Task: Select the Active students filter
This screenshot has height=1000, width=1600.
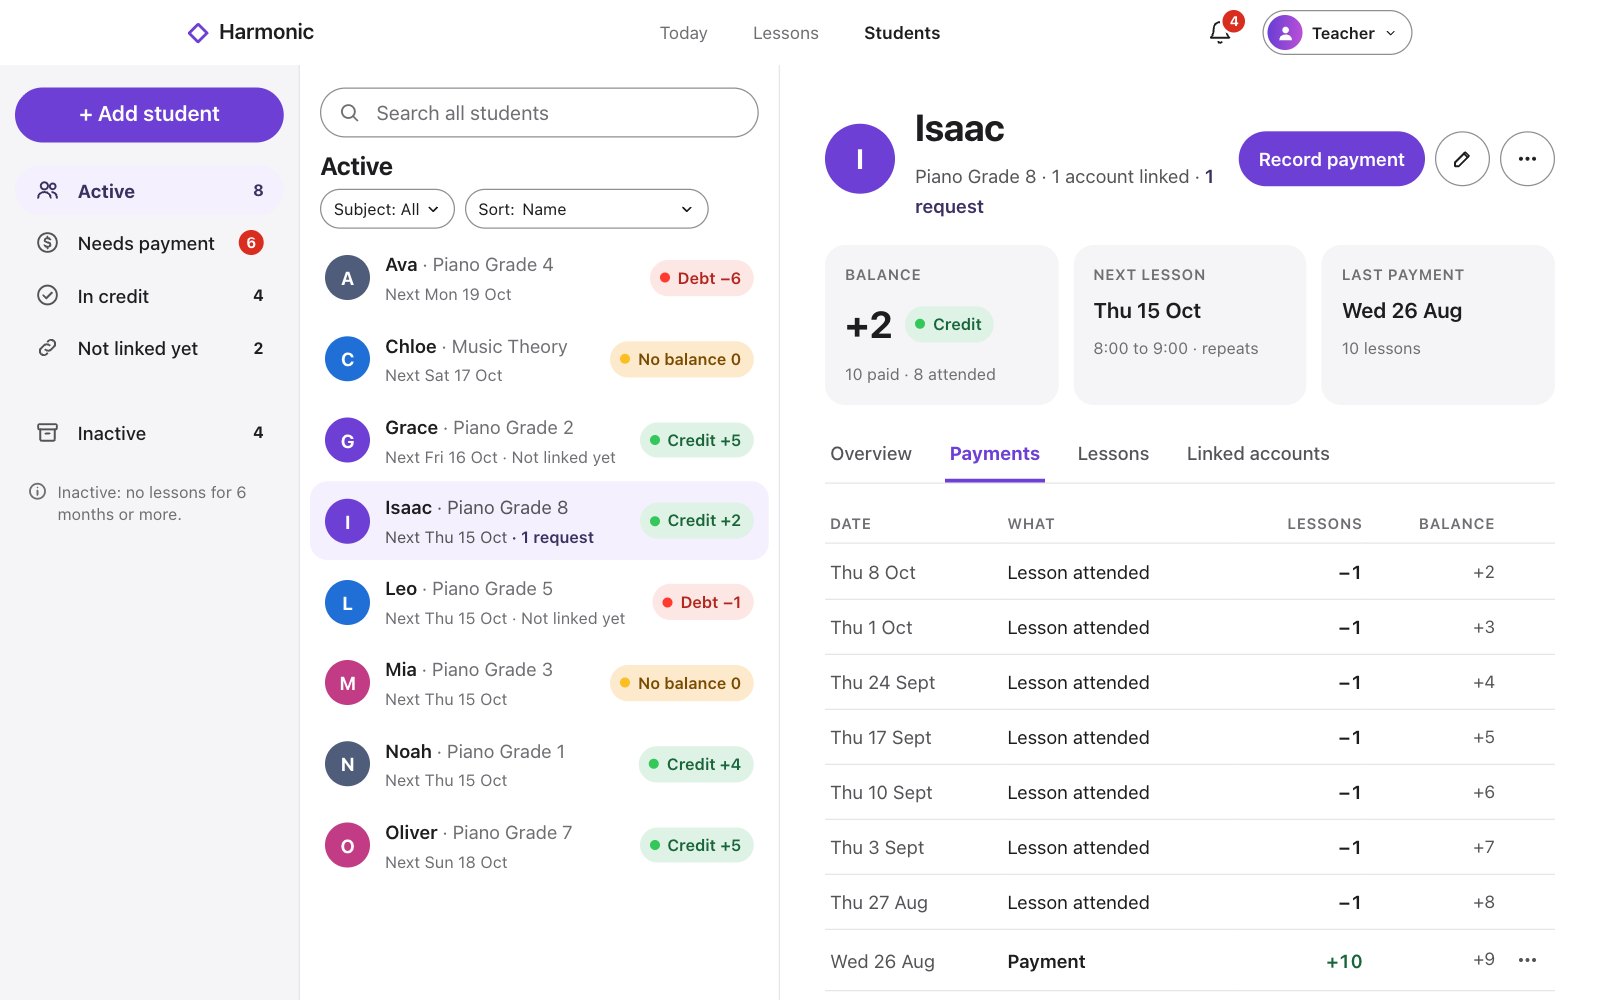Action: pos(149,191)
